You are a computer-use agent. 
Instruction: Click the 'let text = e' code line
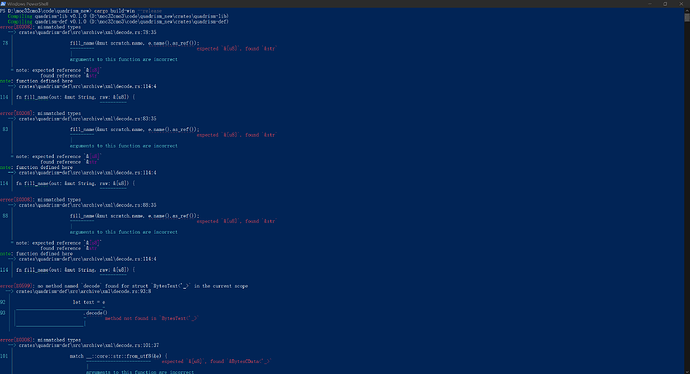point(89,302)
